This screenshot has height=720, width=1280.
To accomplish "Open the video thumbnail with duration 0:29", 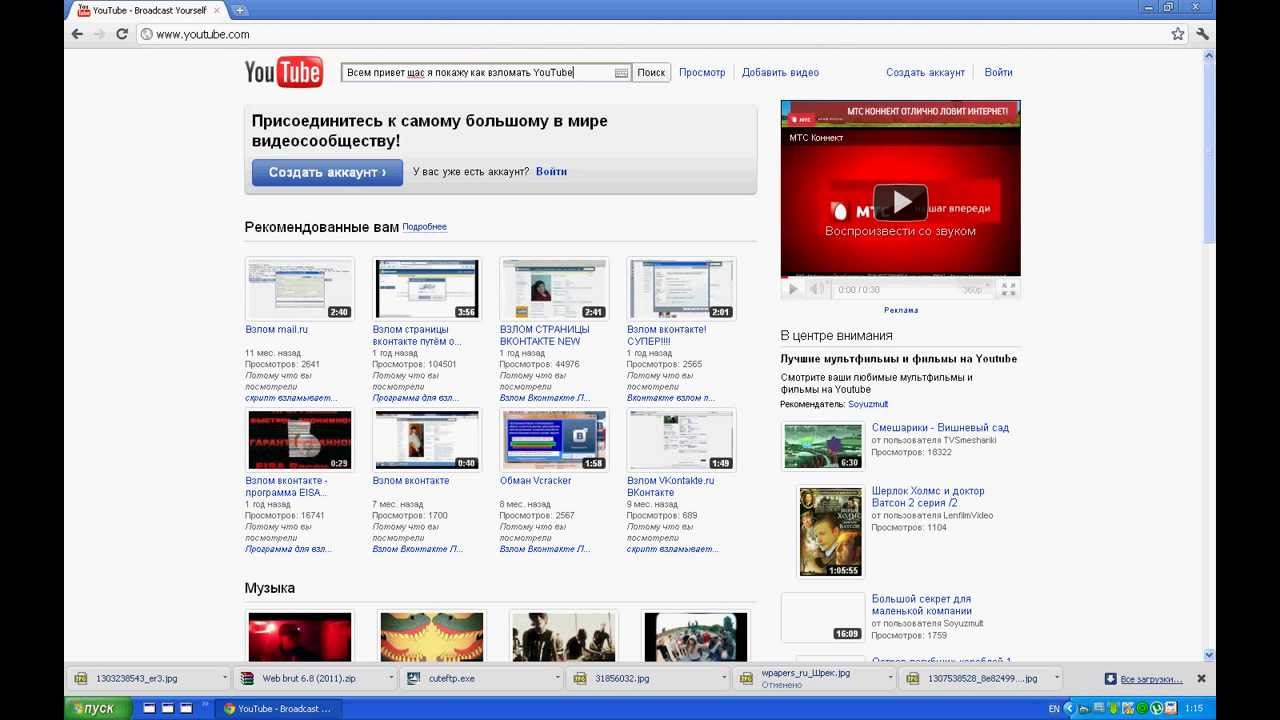I will pos(299,439).
